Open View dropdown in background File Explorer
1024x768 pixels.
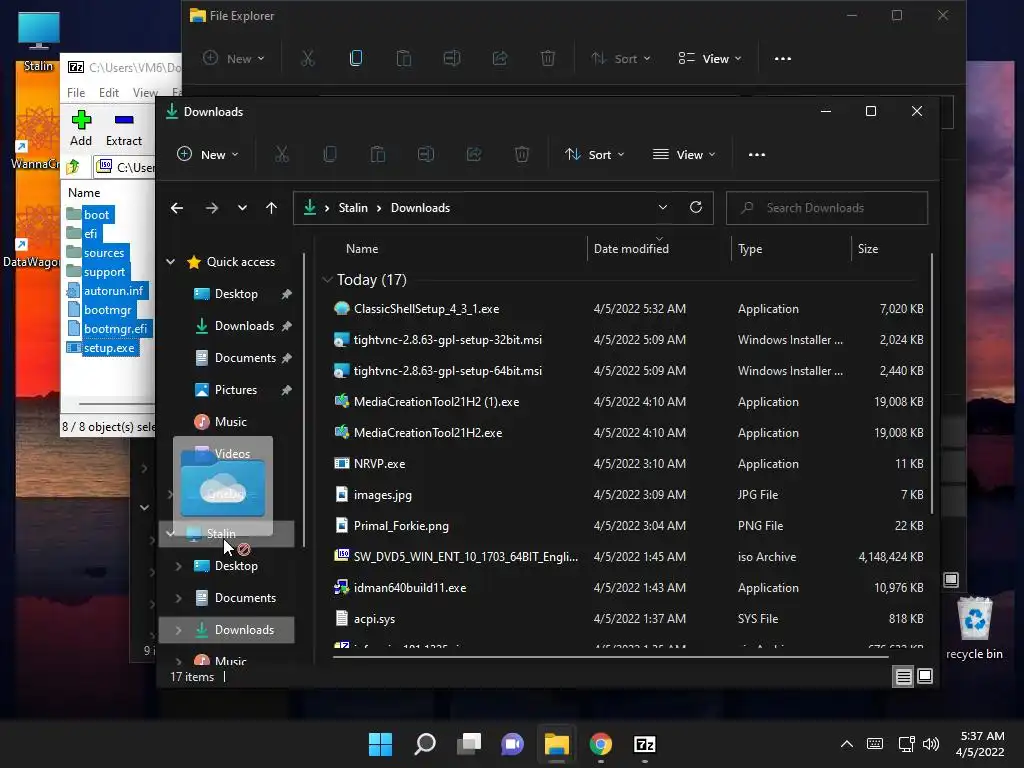pos(710,59)
